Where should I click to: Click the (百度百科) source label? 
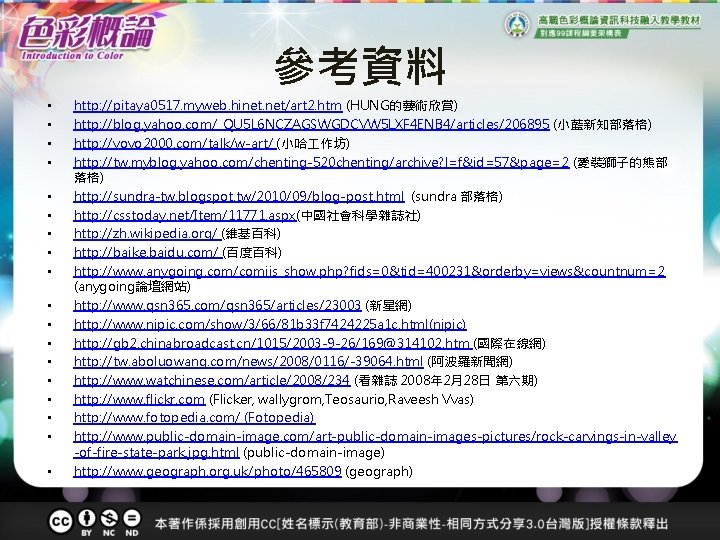pyautogui.click(x=252, y=253)
